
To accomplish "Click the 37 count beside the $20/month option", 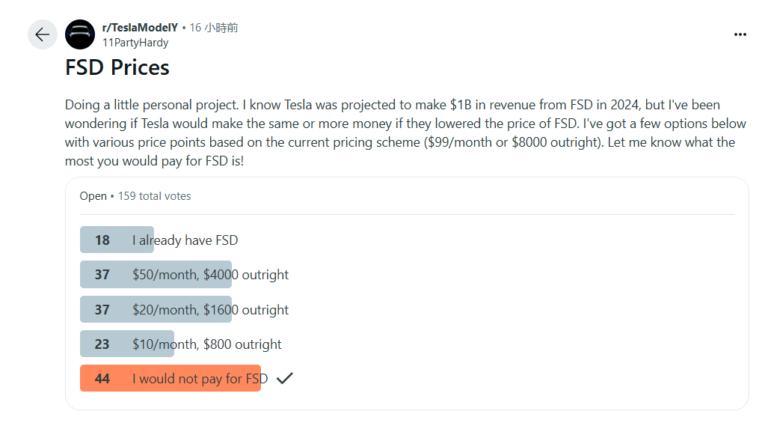I will (x=102, y=309).
